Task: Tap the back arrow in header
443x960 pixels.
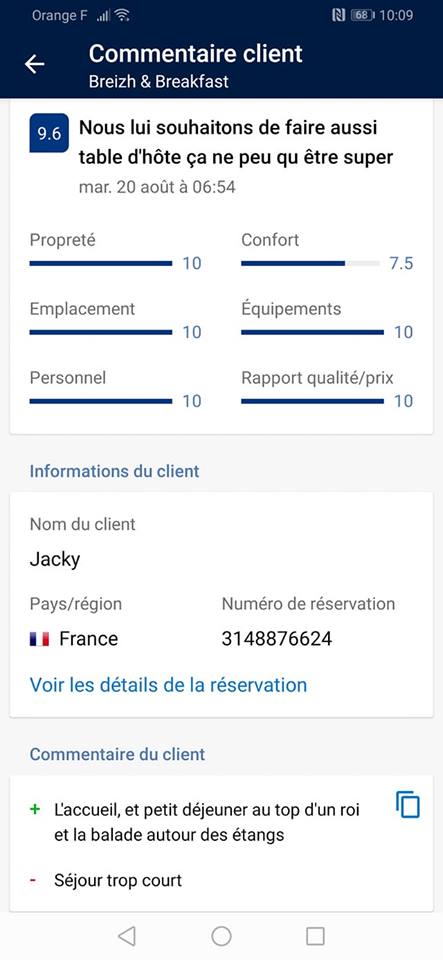Action: pos(34,64)
